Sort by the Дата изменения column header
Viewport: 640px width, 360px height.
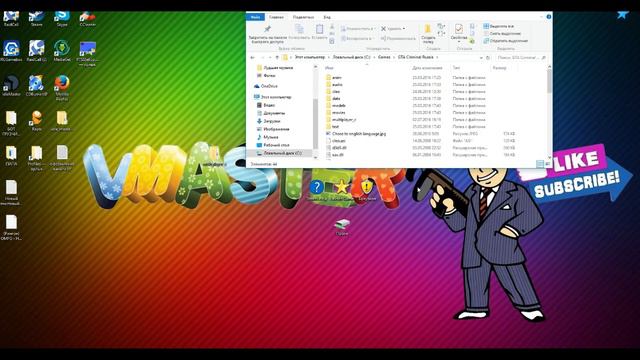point(427,68)
